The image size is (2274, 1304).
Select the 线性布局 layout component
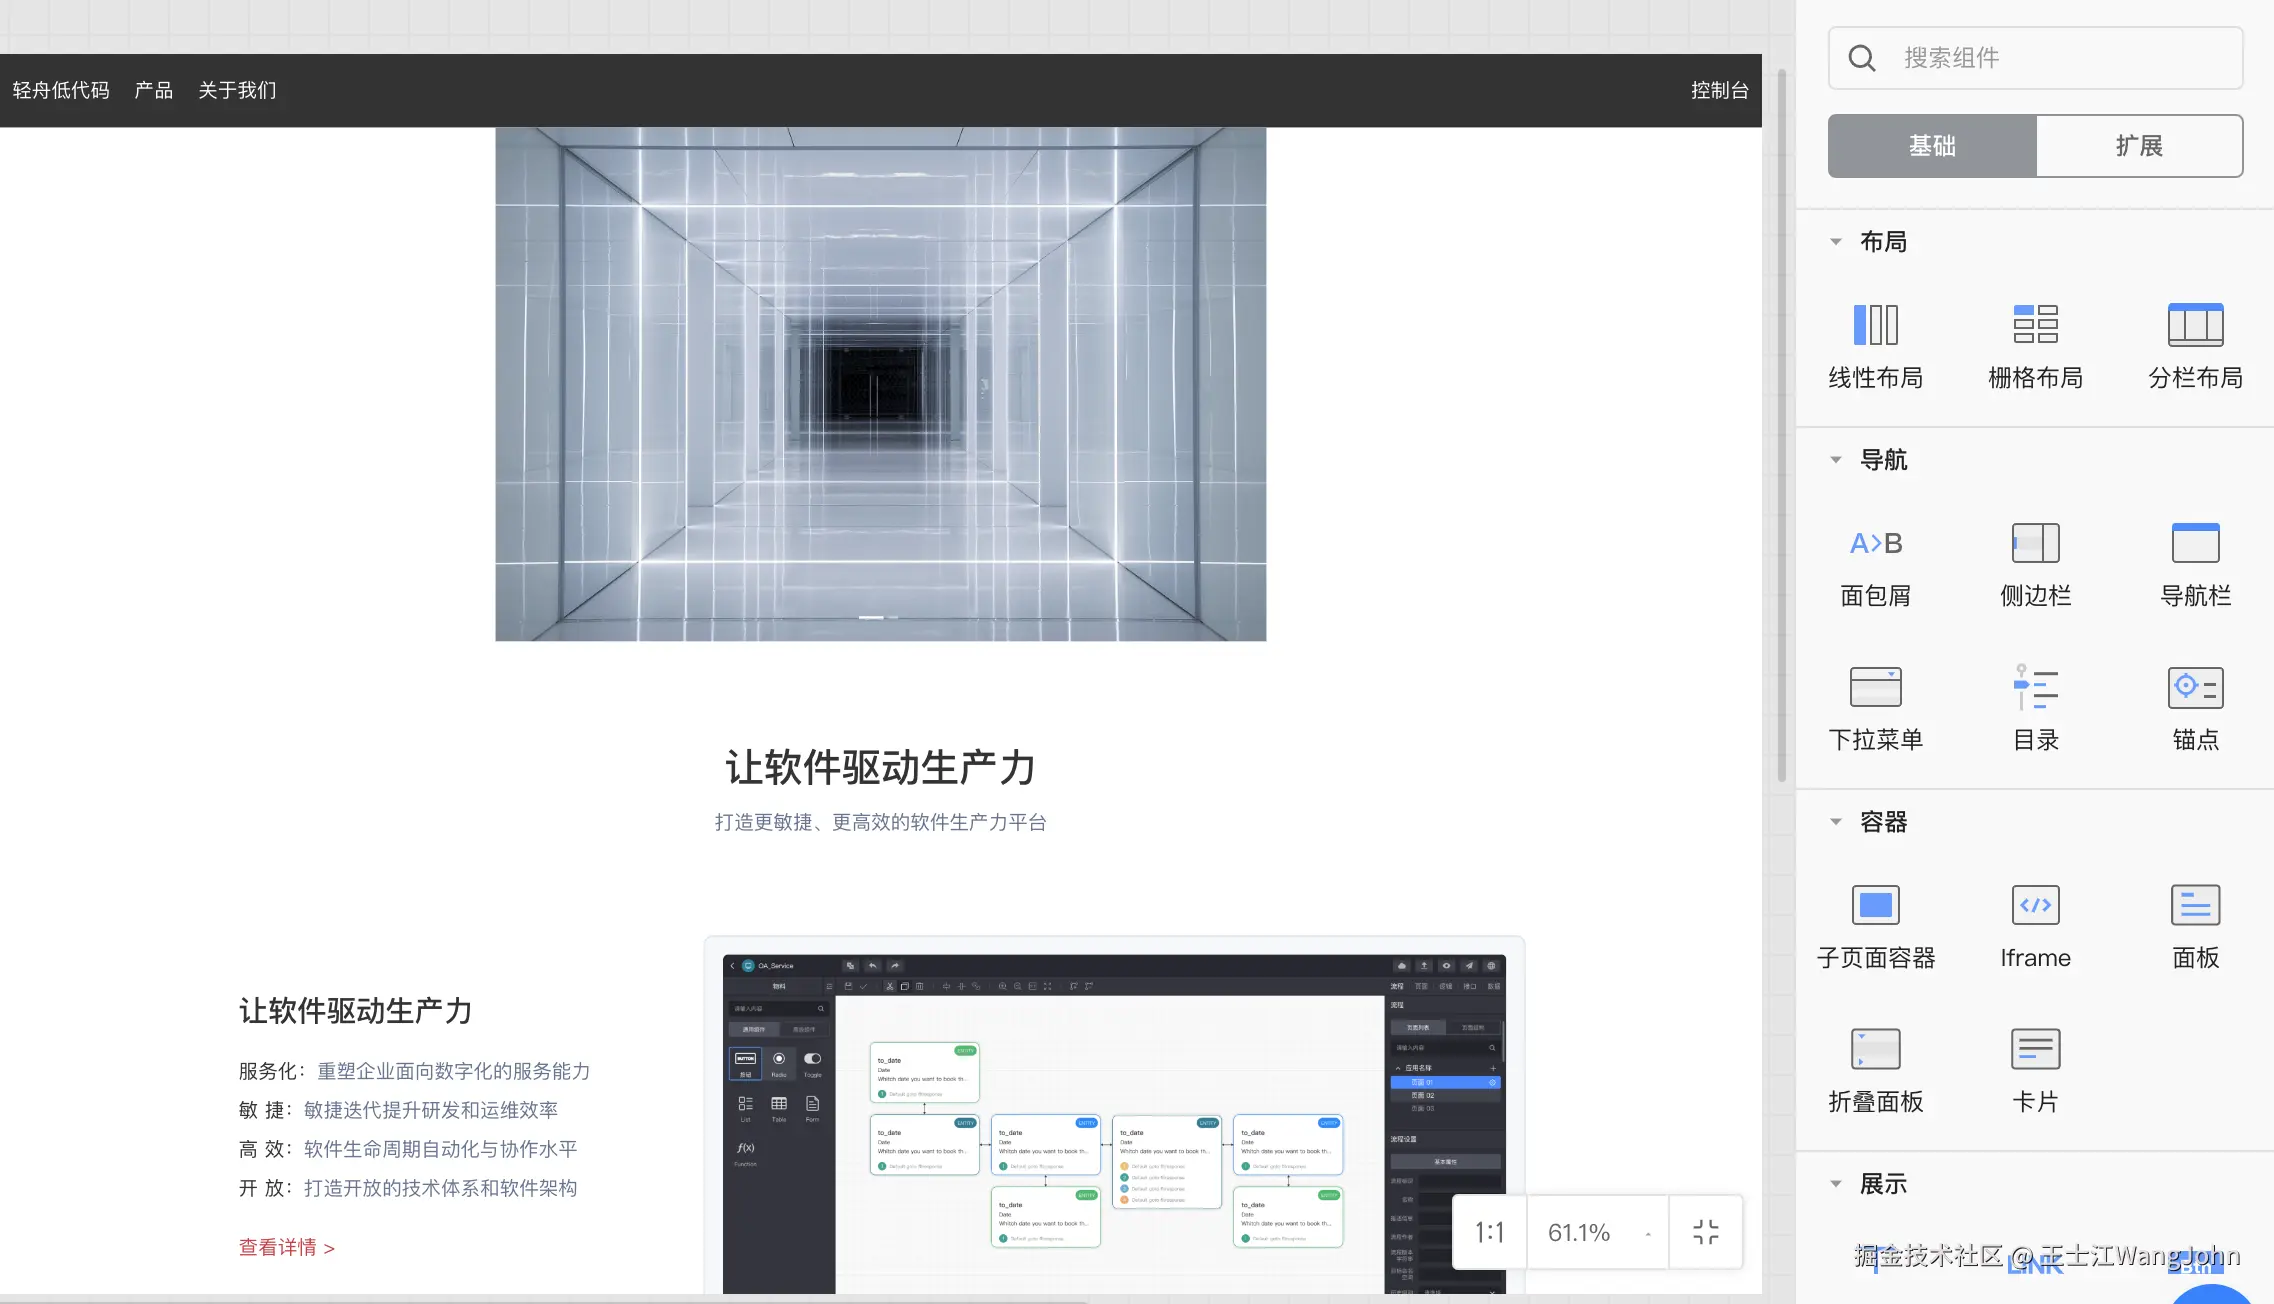[x=1873, y=345]
